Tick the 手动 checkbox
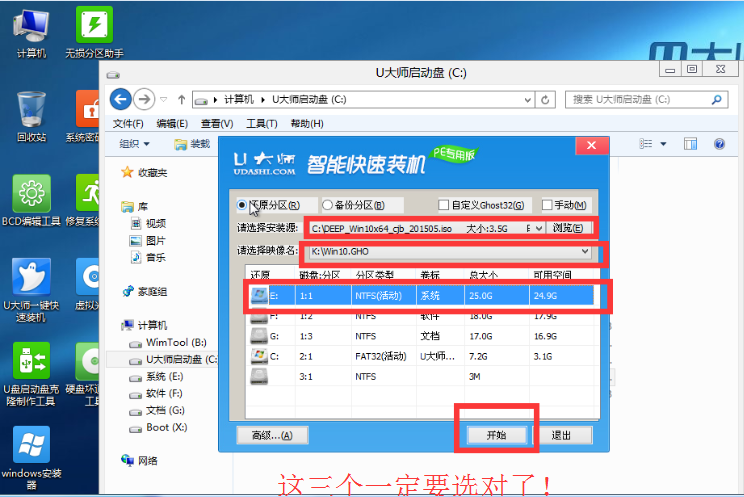Image resolution: width=744 pixels, height=497 pixels. [547, 205]
